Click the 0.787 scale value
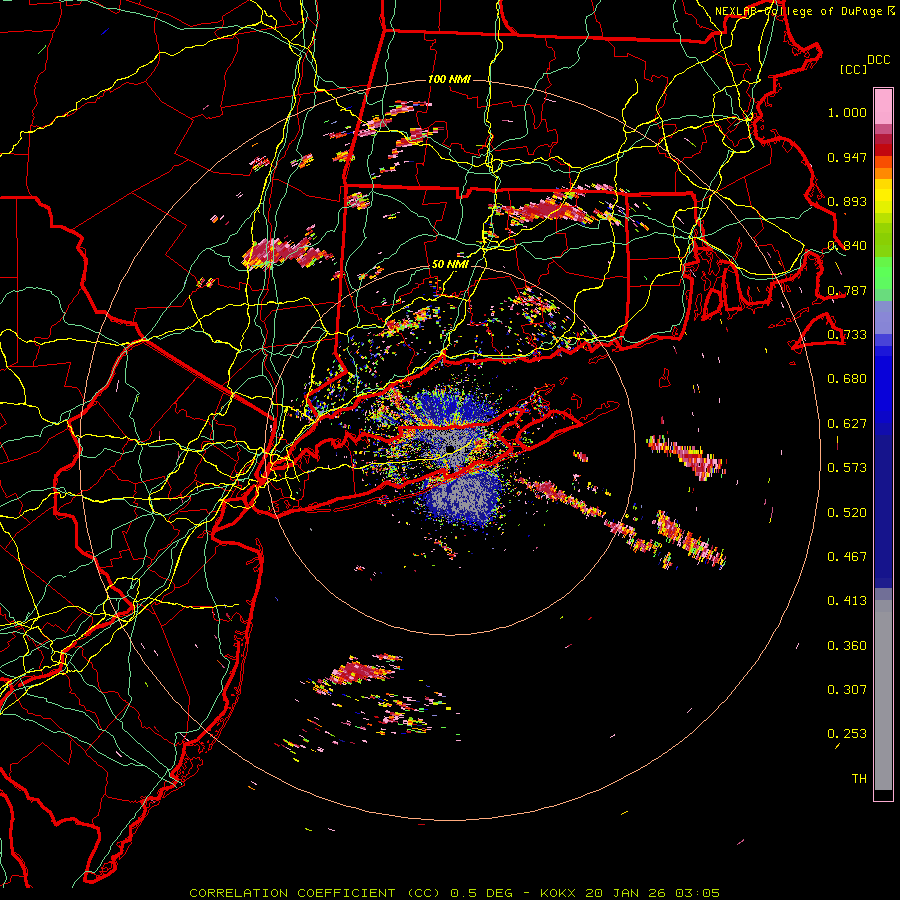The width and height of the screenshot is (900, 900). (x=847, y=290)
